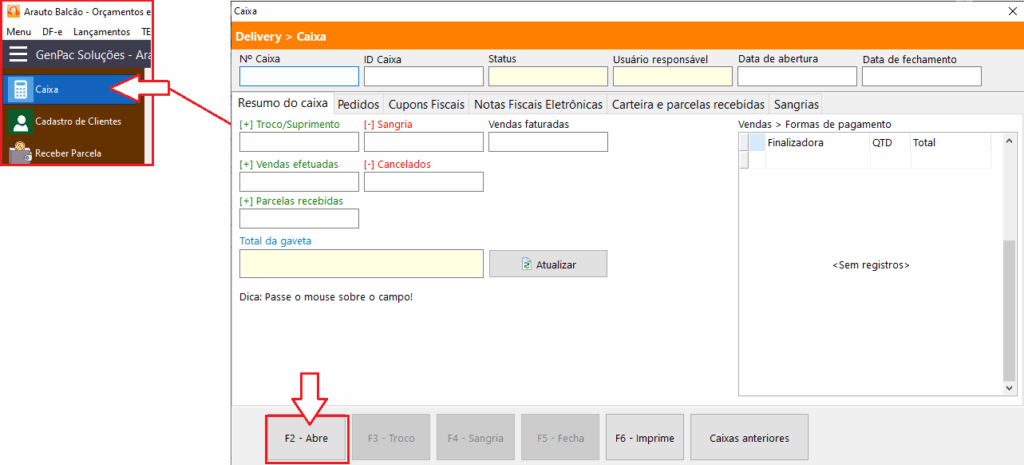The height and width of the screenshot is (465, 1024).
Task: Switch to the Pedidos tab
Action: pyautogui.click(x=357, y=104)
